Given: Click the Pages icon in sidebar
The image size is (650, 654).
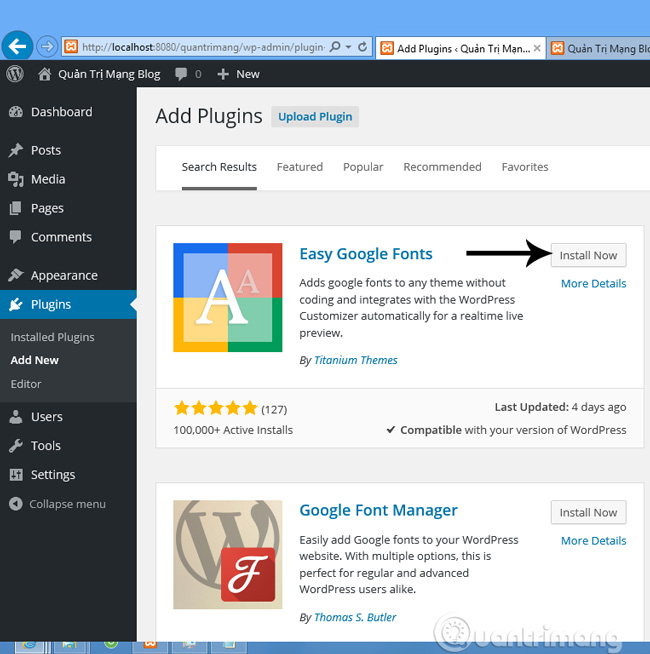Looking at the screenshot, I should click(x=15, y=208).
